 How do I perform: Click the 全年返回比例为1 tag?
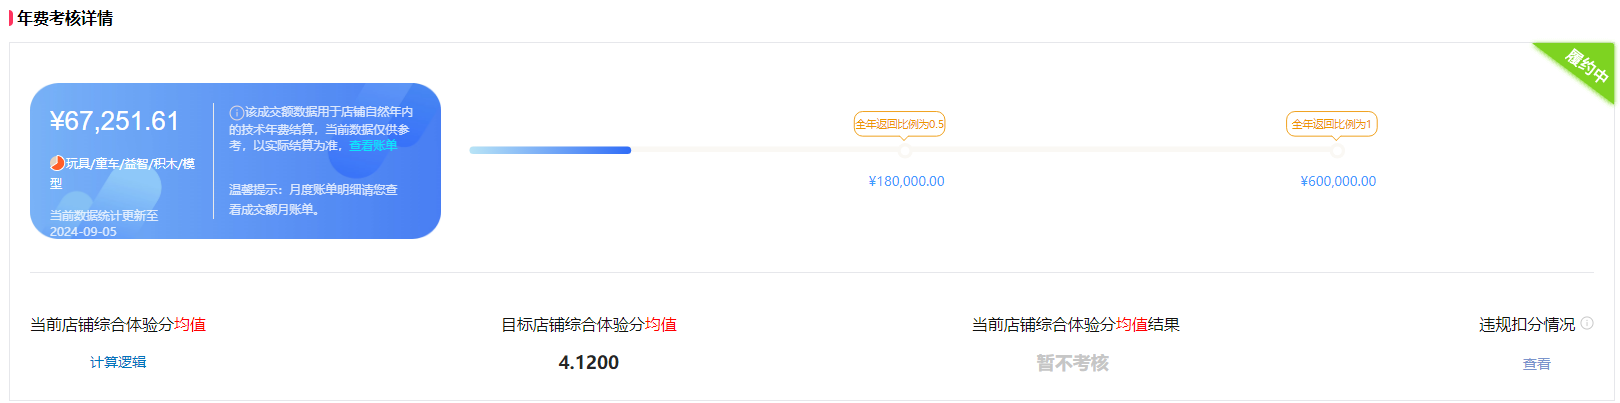[1331, 124]
